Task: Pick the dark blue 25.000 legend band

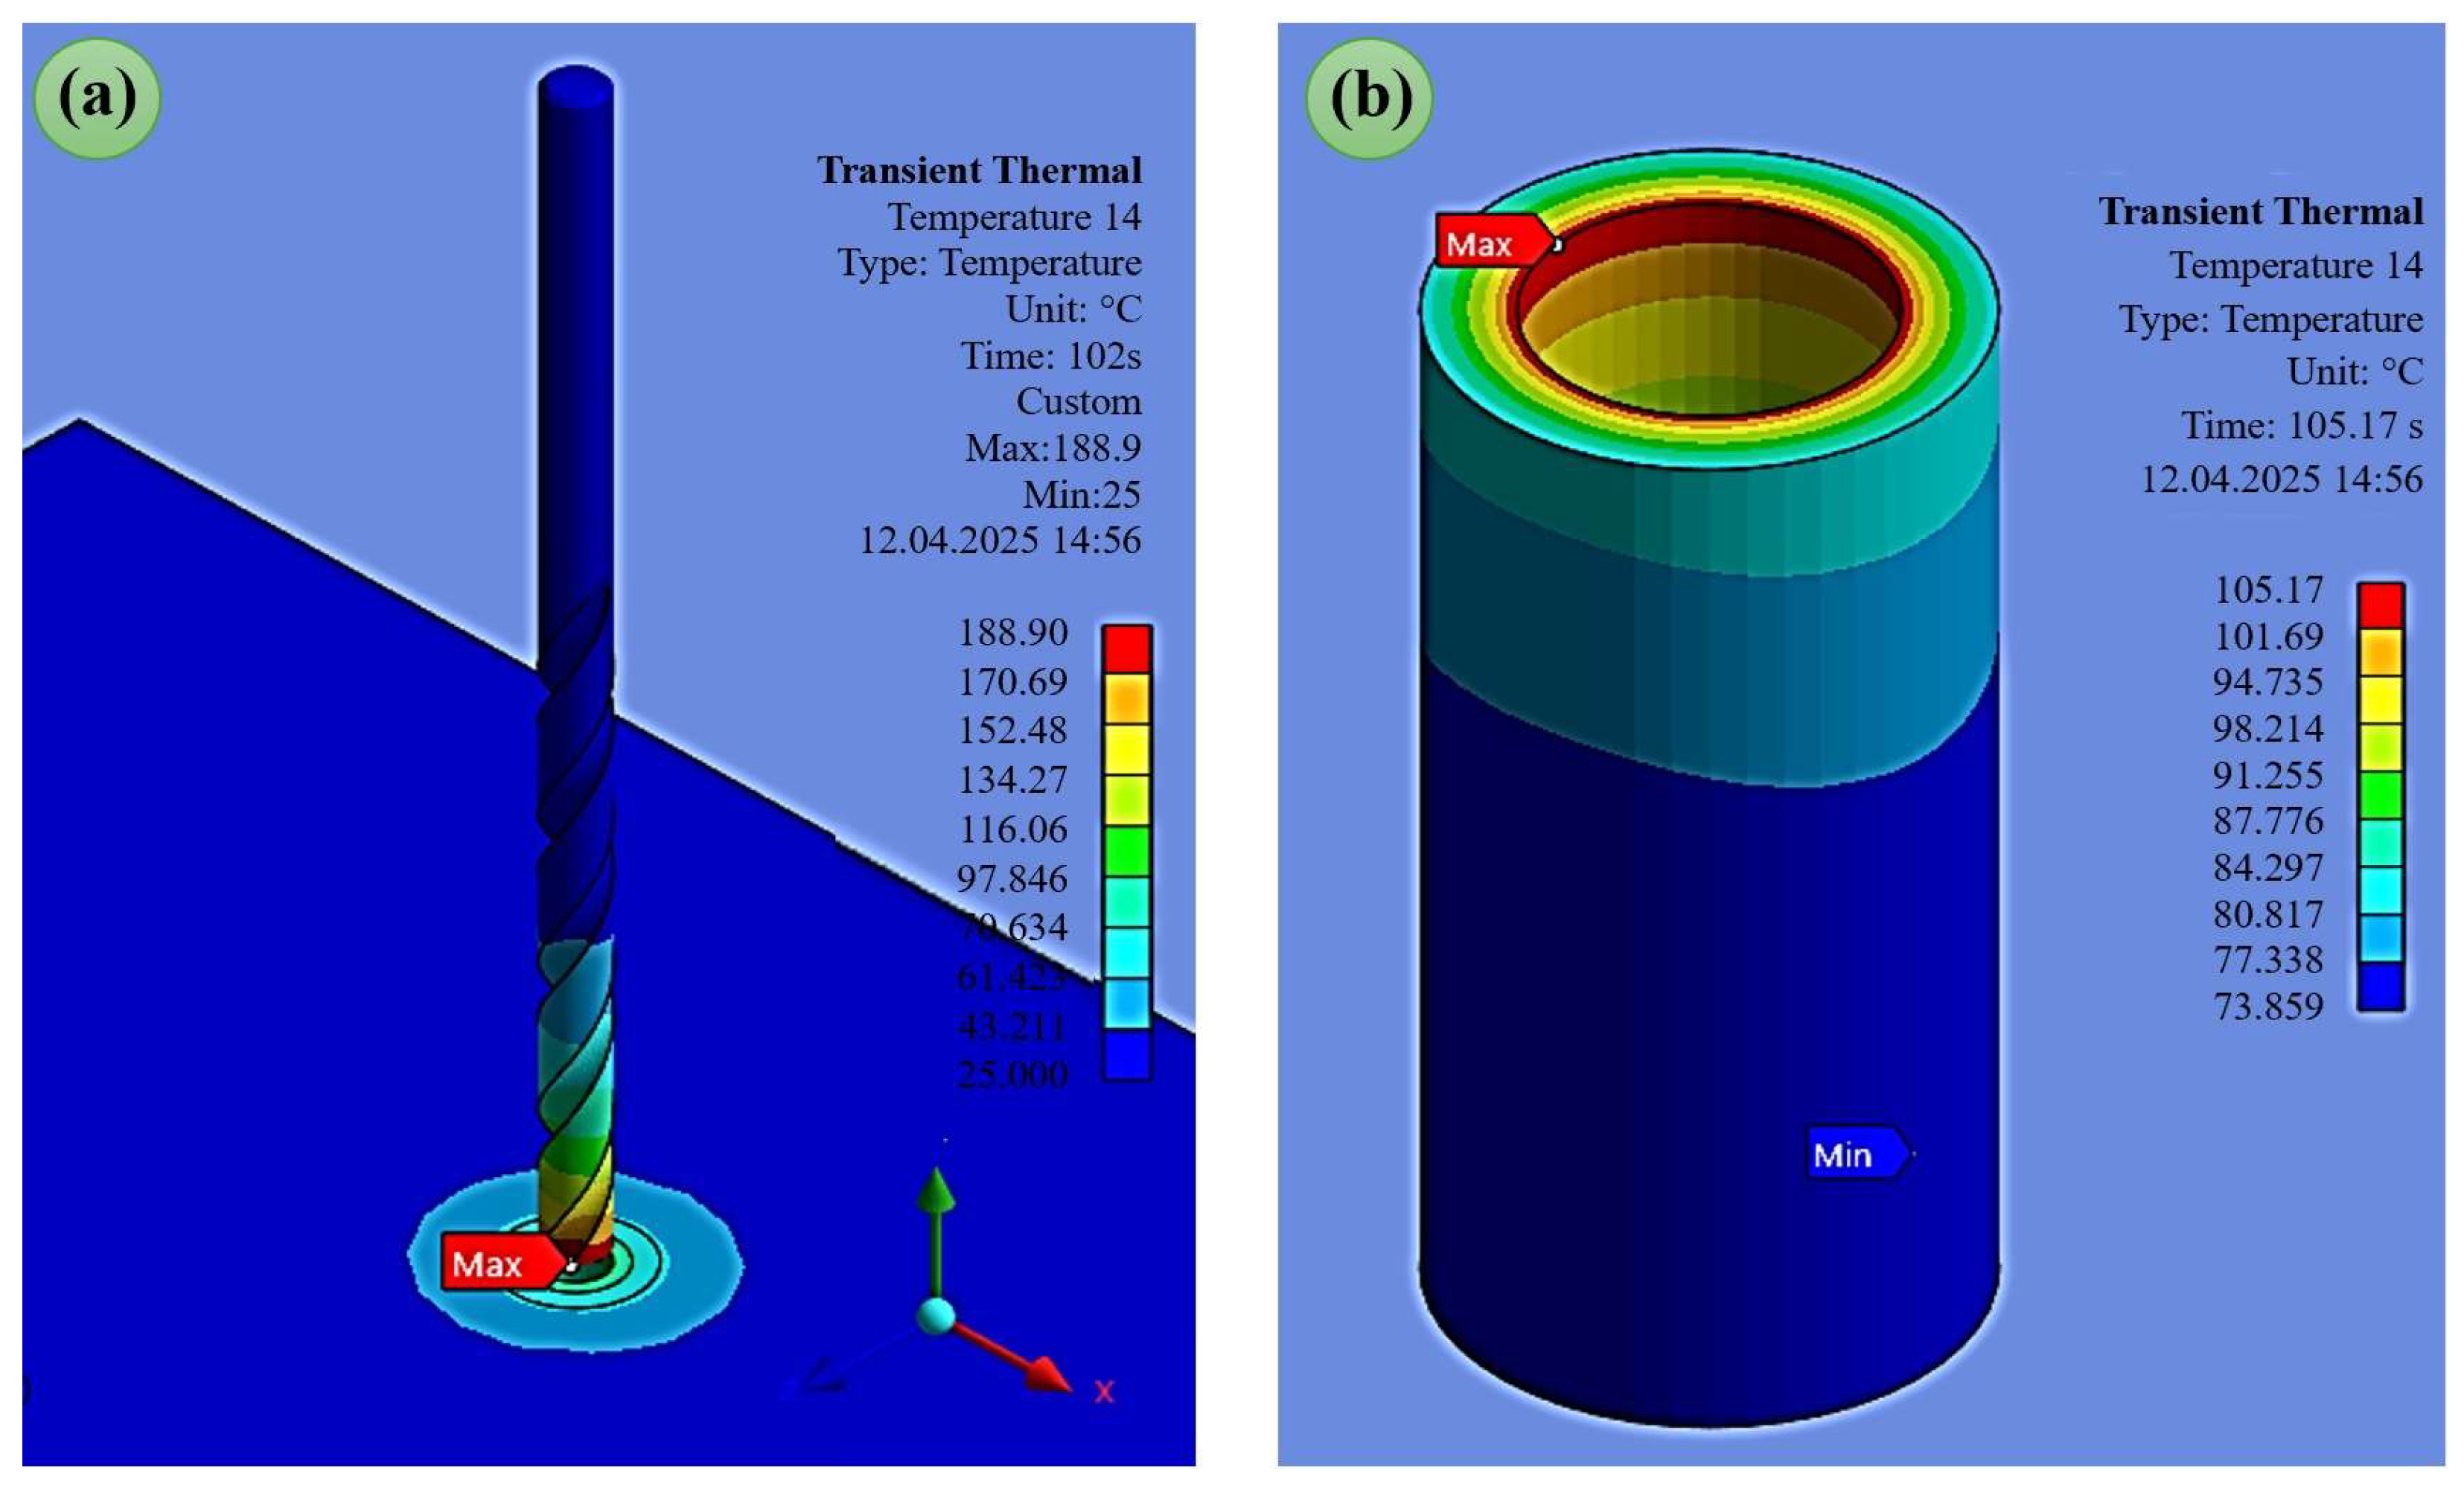Action: coord(1127,1054)
